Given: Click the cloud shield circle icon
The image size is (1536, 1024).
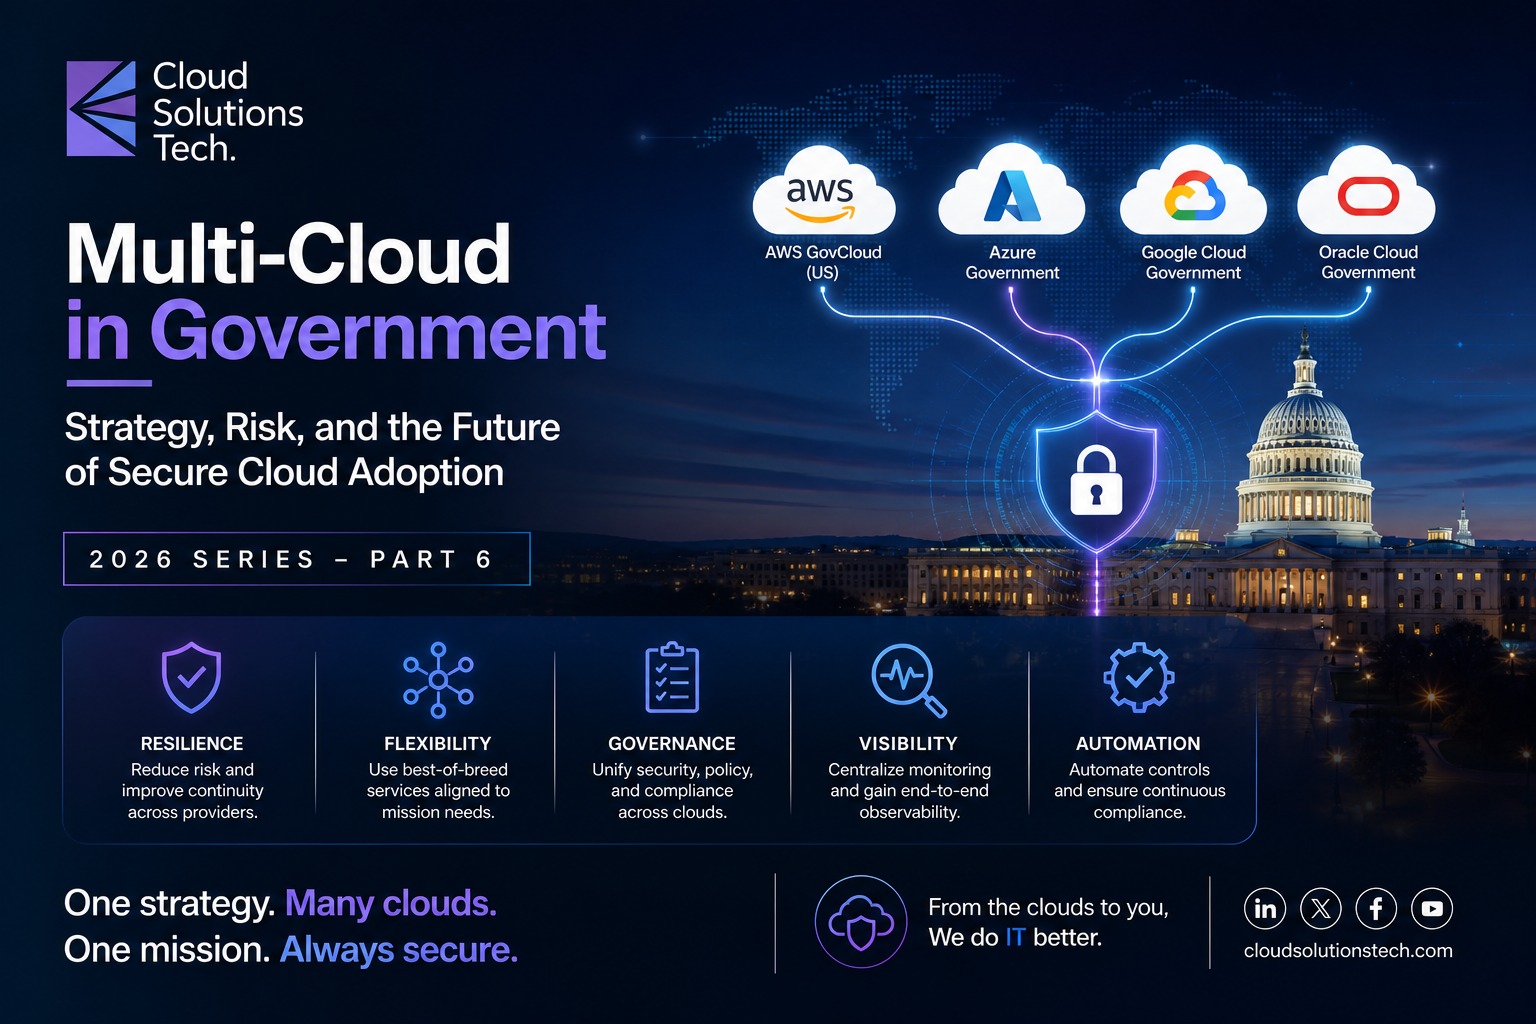Looking at the screenshot, I should coord(861,922).
